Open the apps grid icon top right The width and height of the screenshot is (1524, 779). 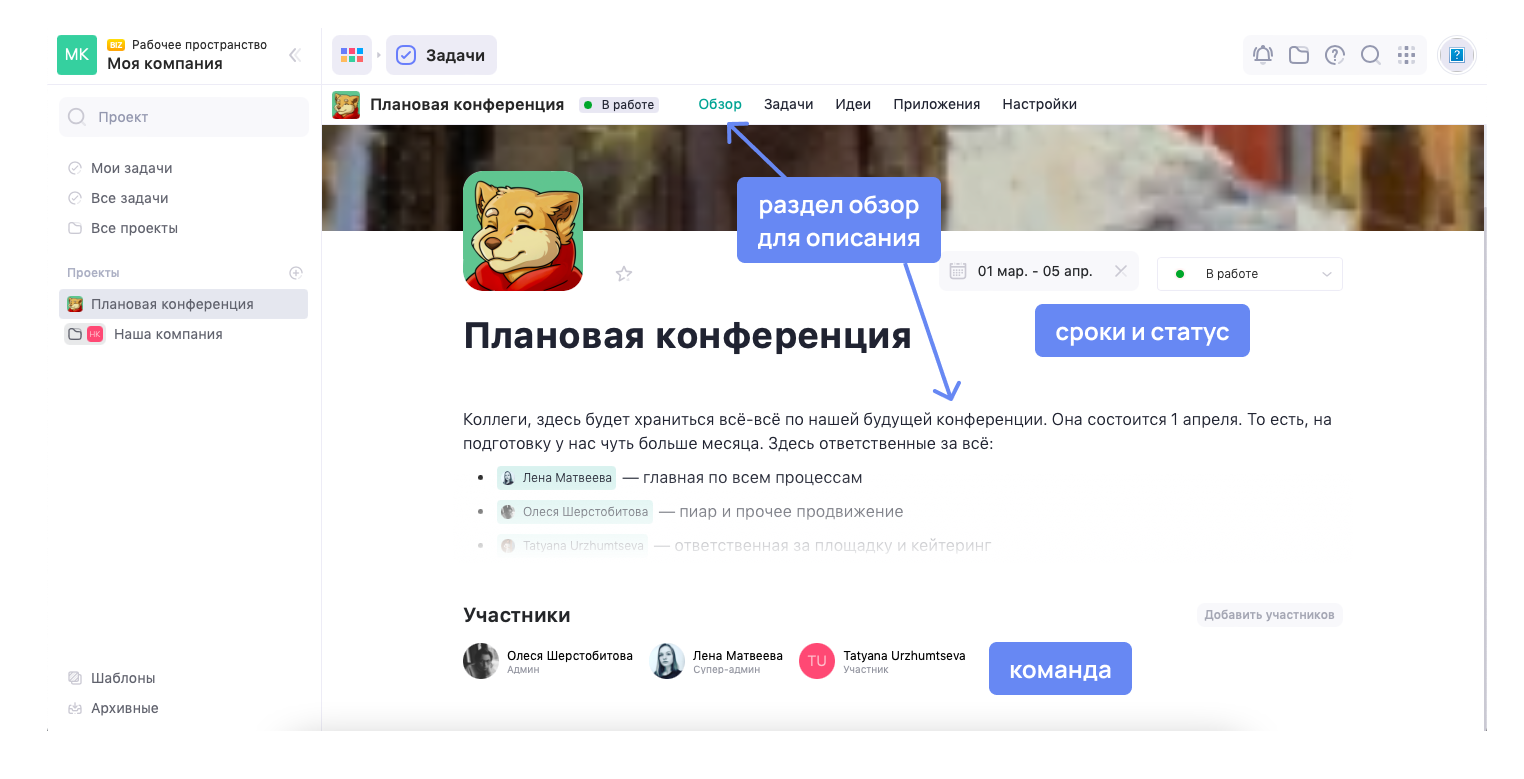1406,55
